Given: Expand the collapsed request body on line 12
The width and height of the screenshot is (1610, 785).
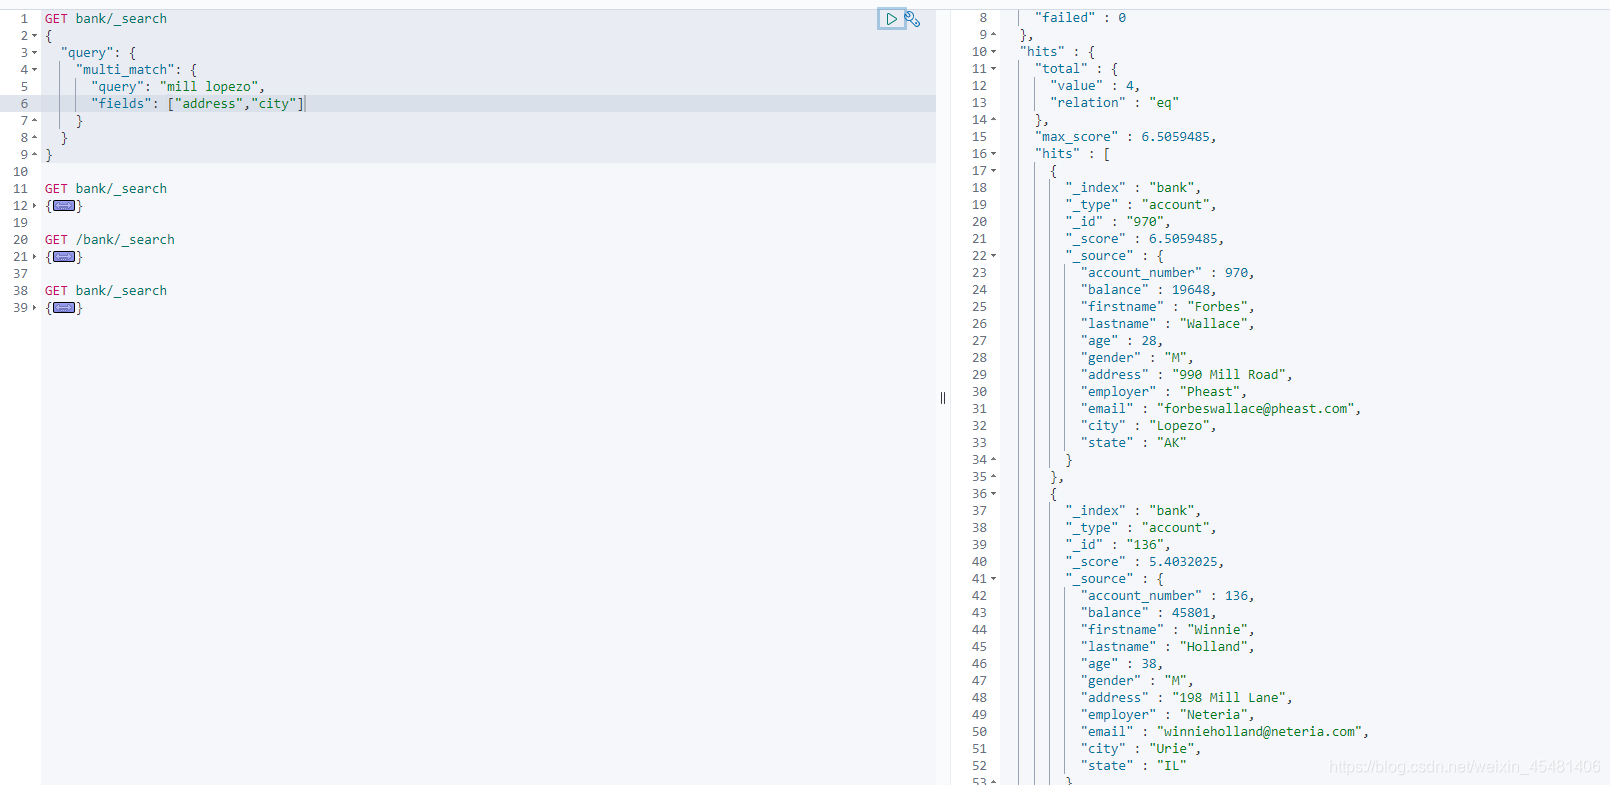Looking at the screenshot, I should 64,206.
